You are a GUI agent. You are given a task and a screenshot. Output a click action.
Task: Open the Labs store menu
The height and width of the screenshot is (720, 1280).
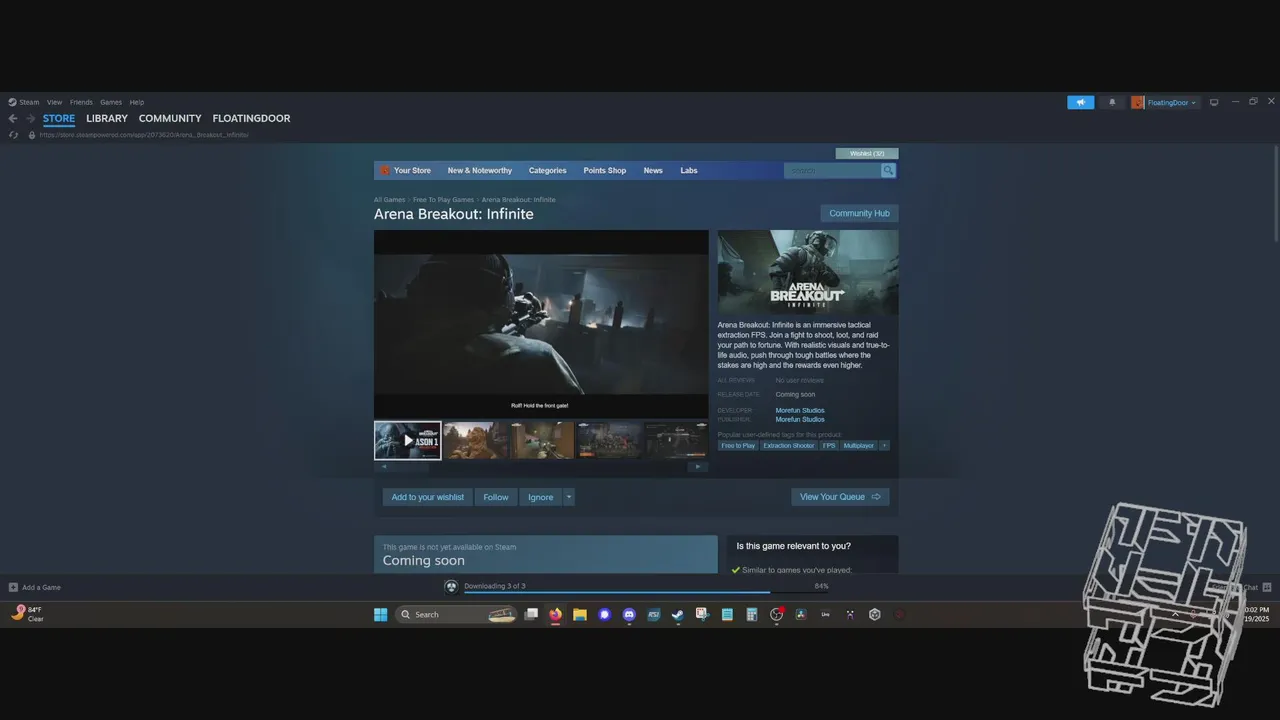(x=689, y=170)
